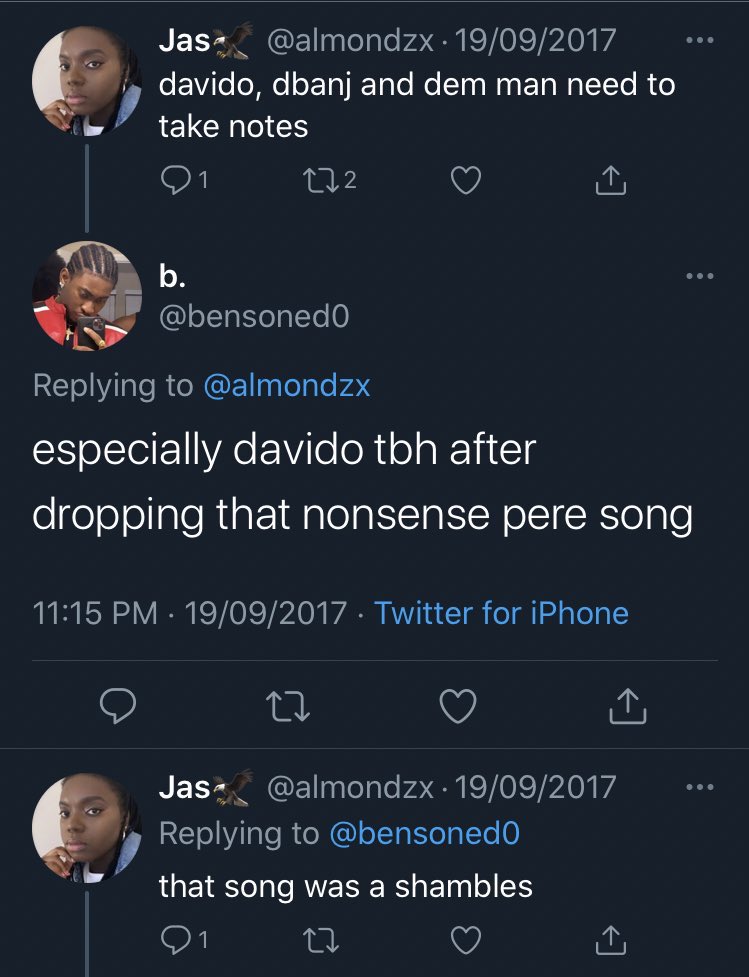The height and width of the screenshot is (977, 749).
Task: Retweet 'that song was a shambles'
Action: pyautogui.click(x=319, y=940)
